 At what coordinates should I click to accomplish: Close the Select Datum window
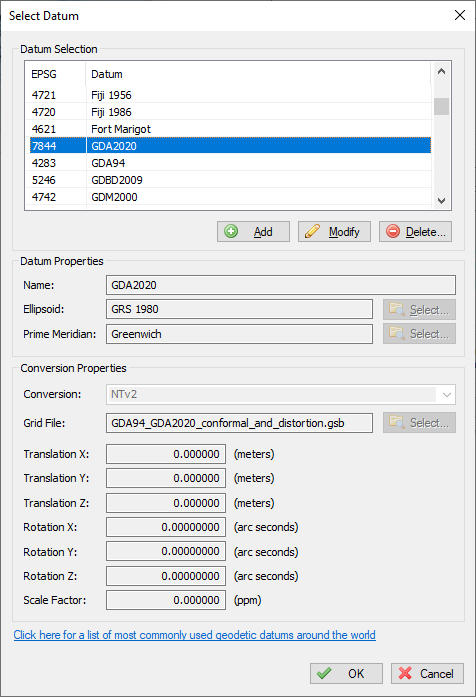(460, 15)
